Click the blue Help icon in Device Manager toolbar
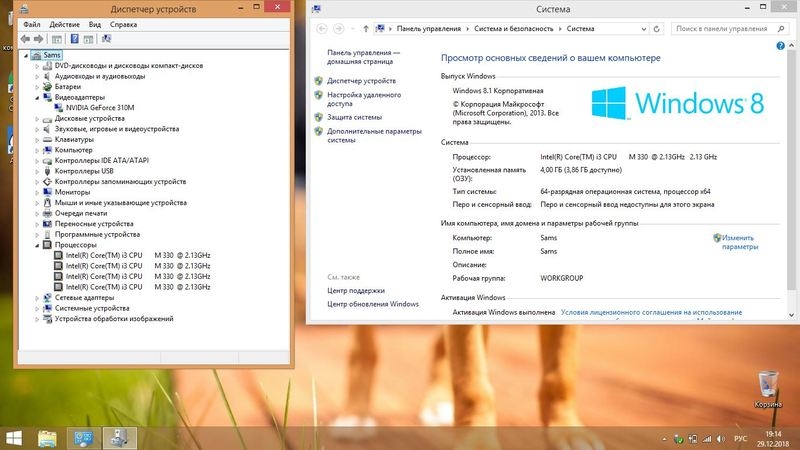Screen dimensions: 800x450 tap(74, 39)
